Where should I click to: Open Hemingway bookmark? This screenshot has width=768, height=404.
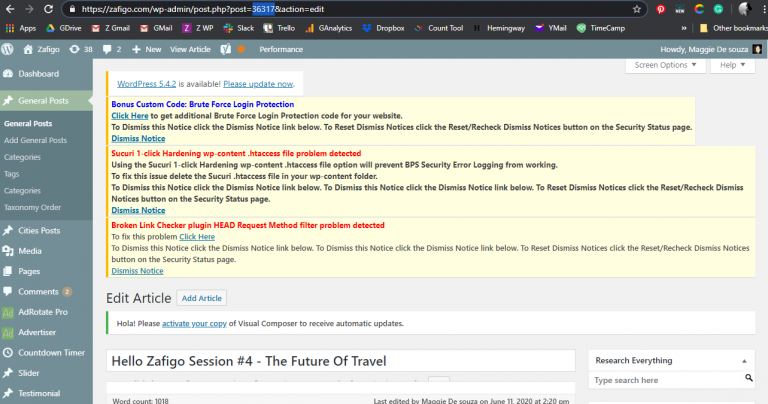pos(499,28)
